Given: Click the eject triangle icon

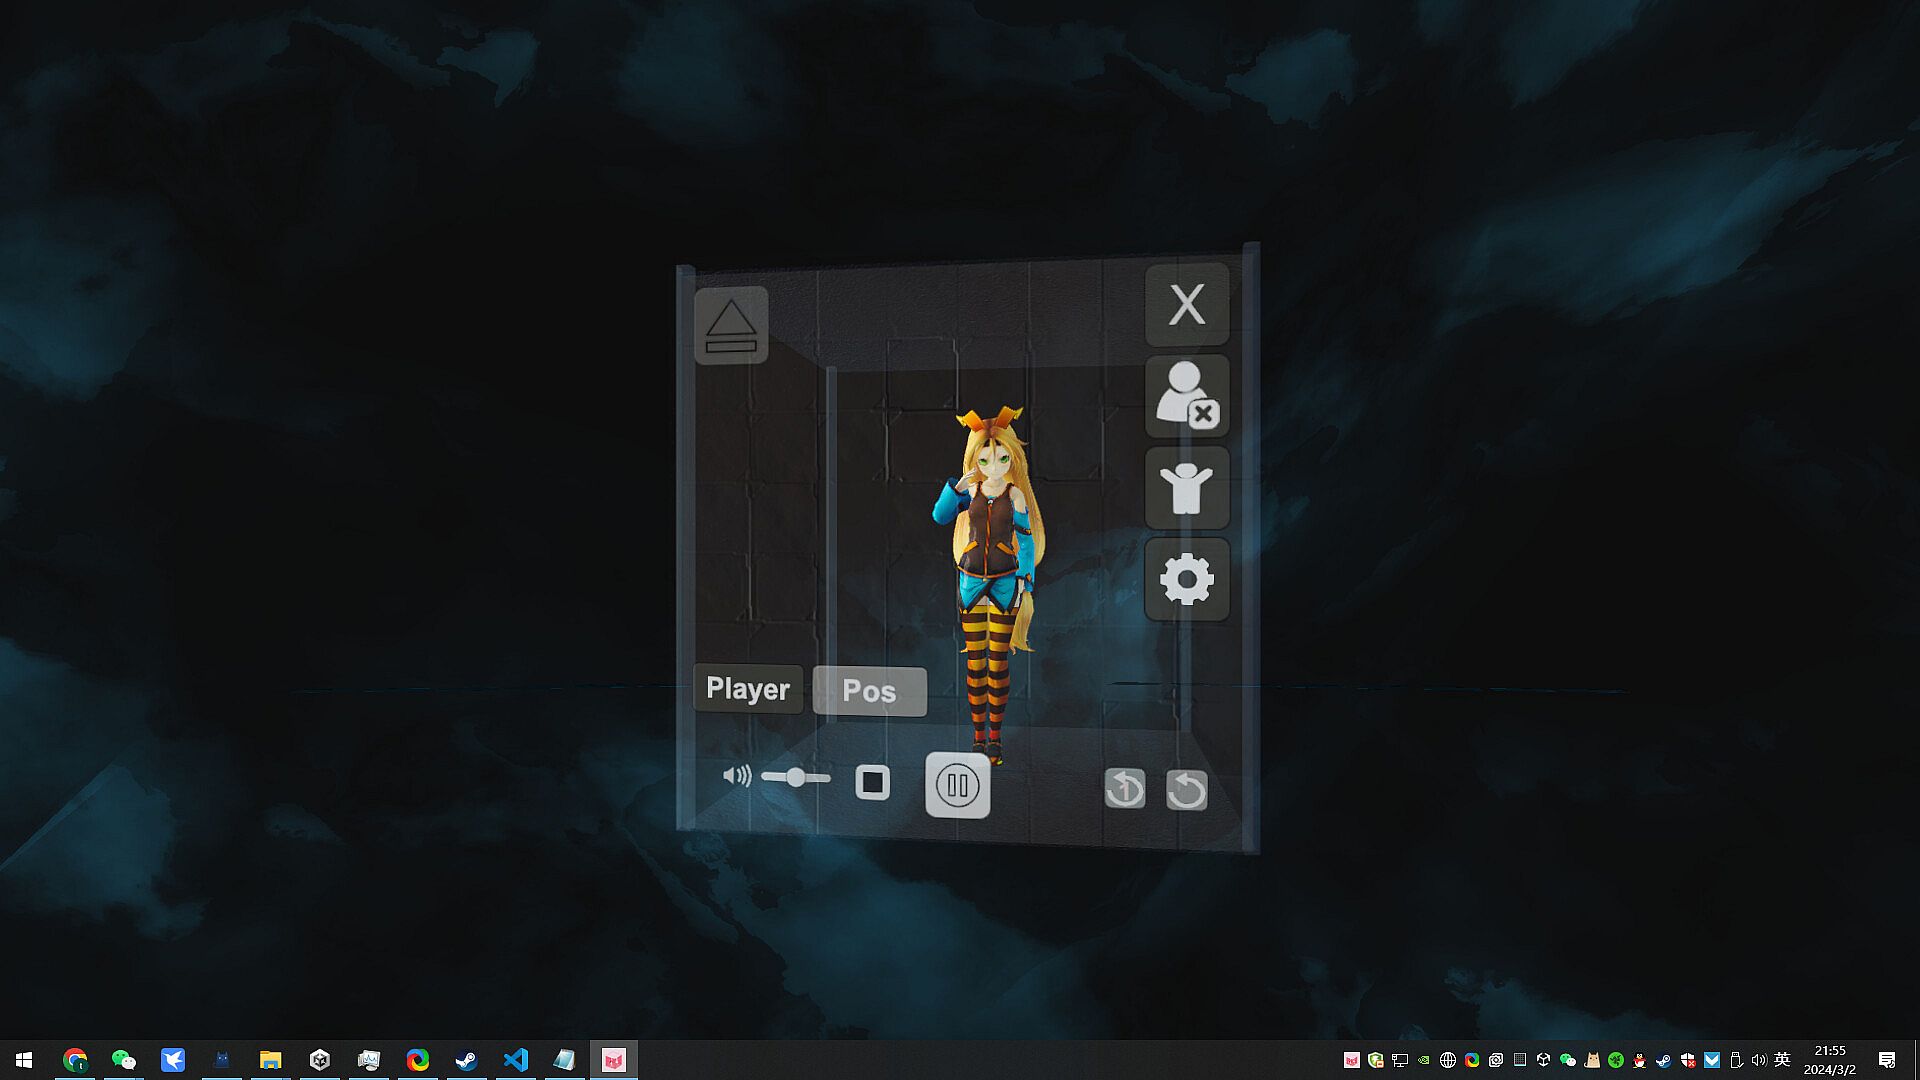Looking at the screenshot, I should coord(731,326).
